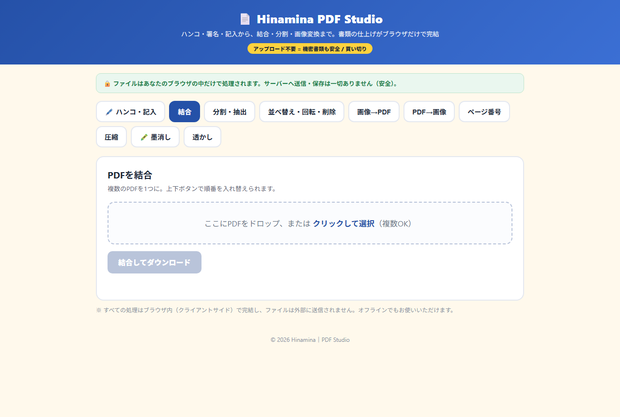Viewport: 620px width, 417px height.
Task: Click the lock icon in green notice
Action: [x=107, y=84]
